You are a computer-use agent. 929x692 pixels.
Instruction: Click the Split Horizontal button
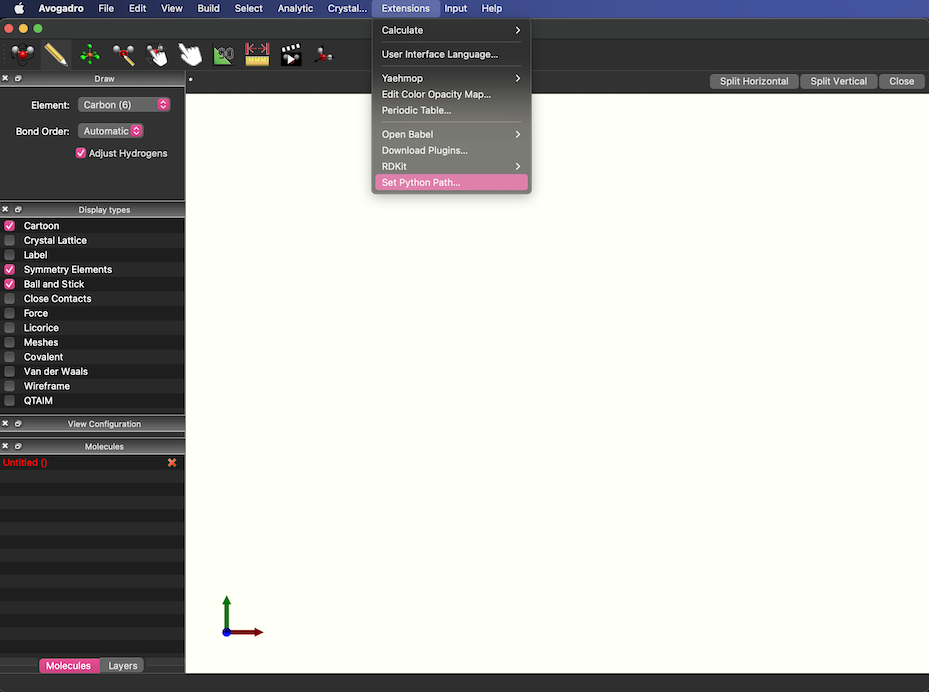point(754,81)
